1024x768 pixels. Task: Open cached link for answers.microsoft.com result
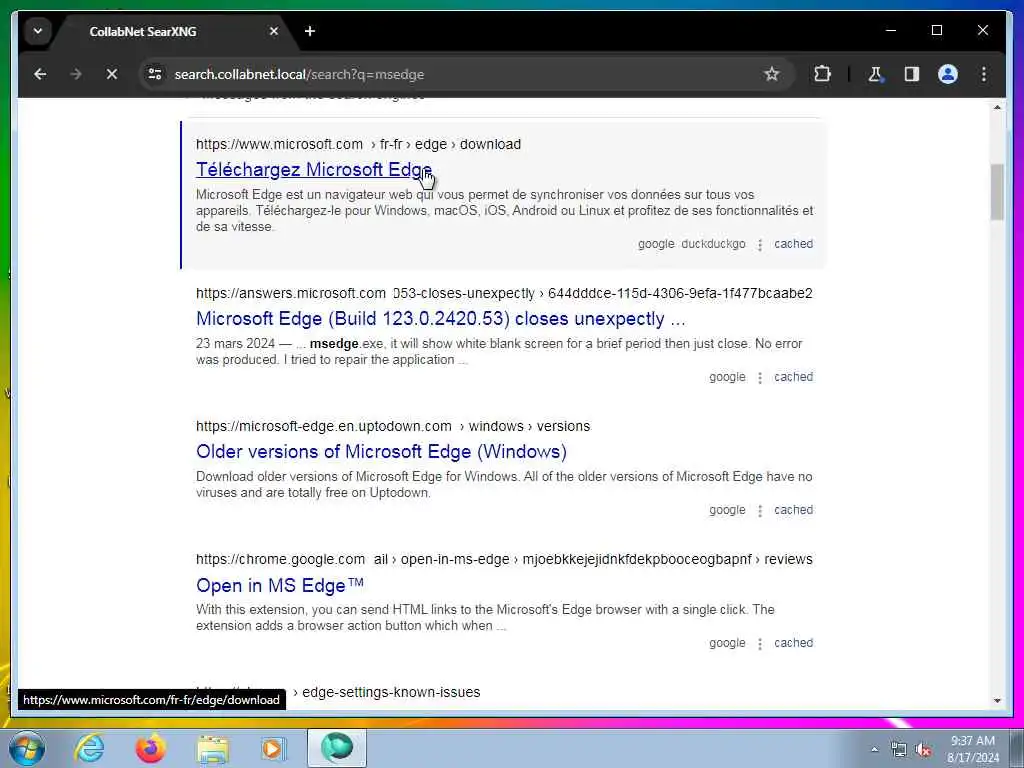pyautogui.click(x=793, y=377)
